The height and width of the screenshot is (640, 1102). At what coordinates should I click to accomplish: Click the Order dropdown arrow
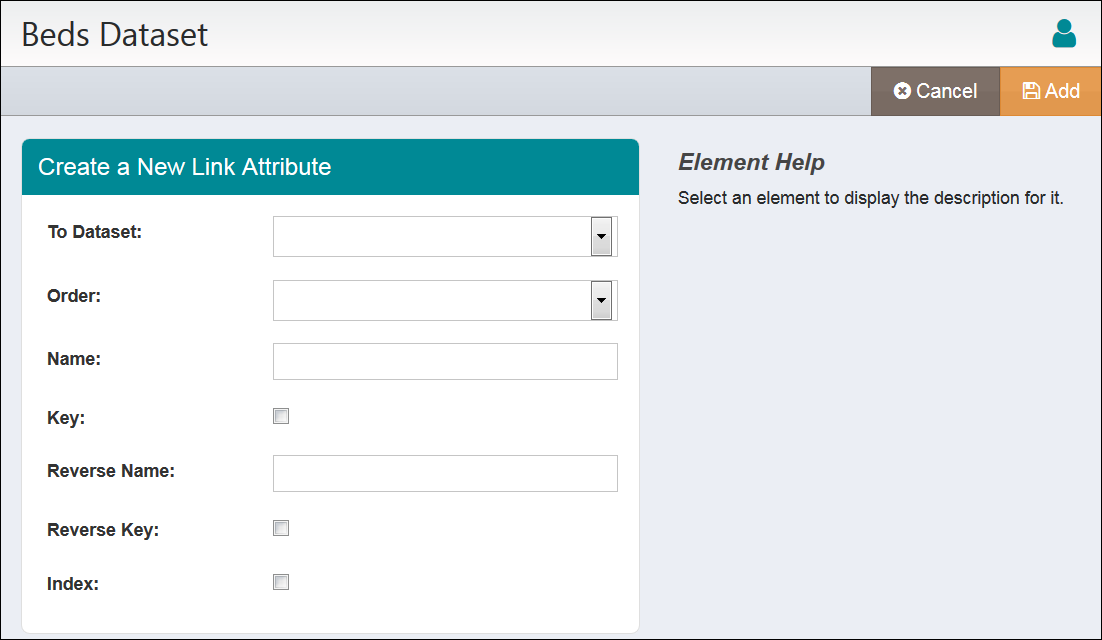pyautogui.click(x=603, y=300)
